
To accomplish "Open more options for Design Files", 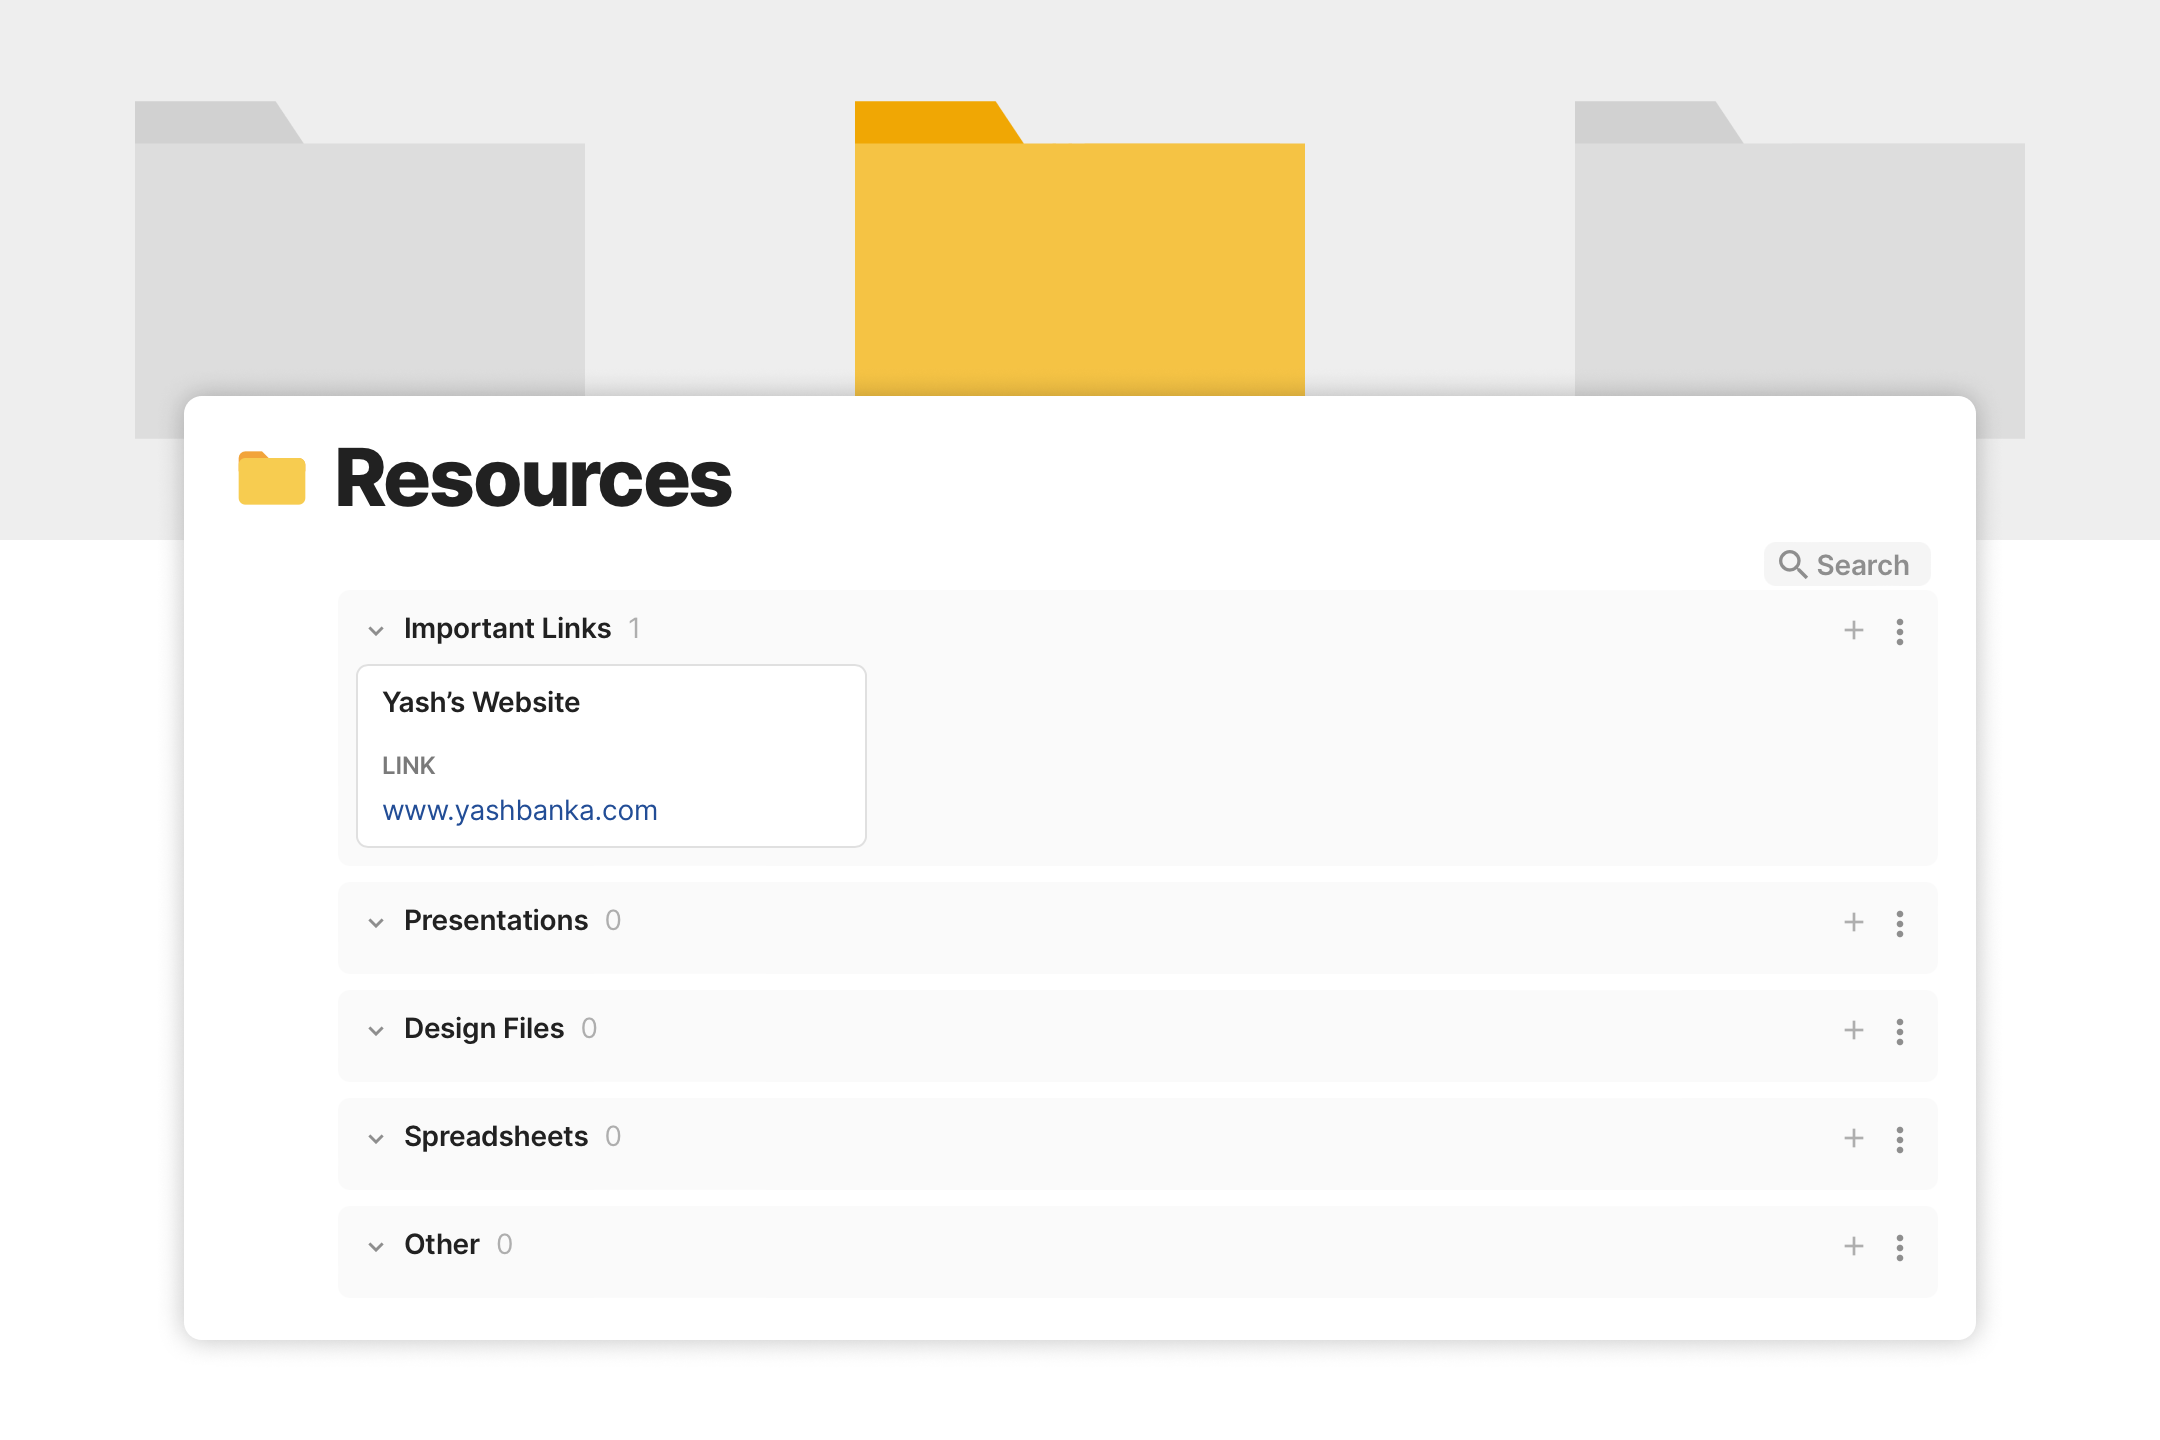I will pos(1900,1031).
